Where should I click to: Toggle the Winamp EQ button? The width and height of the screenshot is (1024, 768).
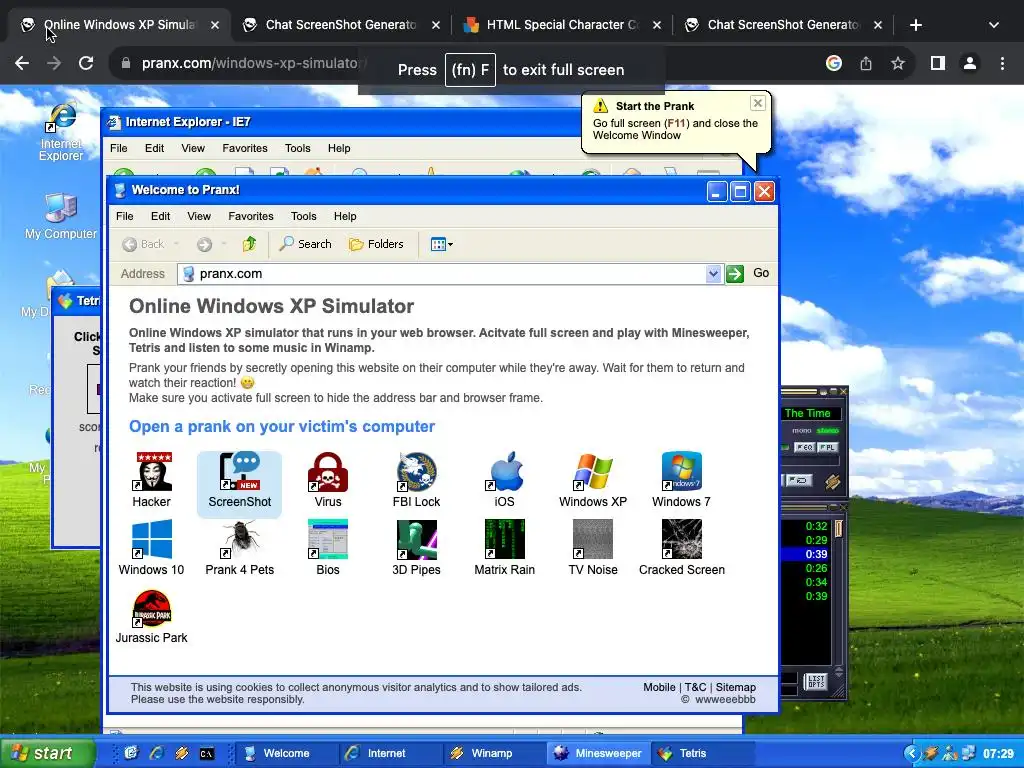(804, 447)
